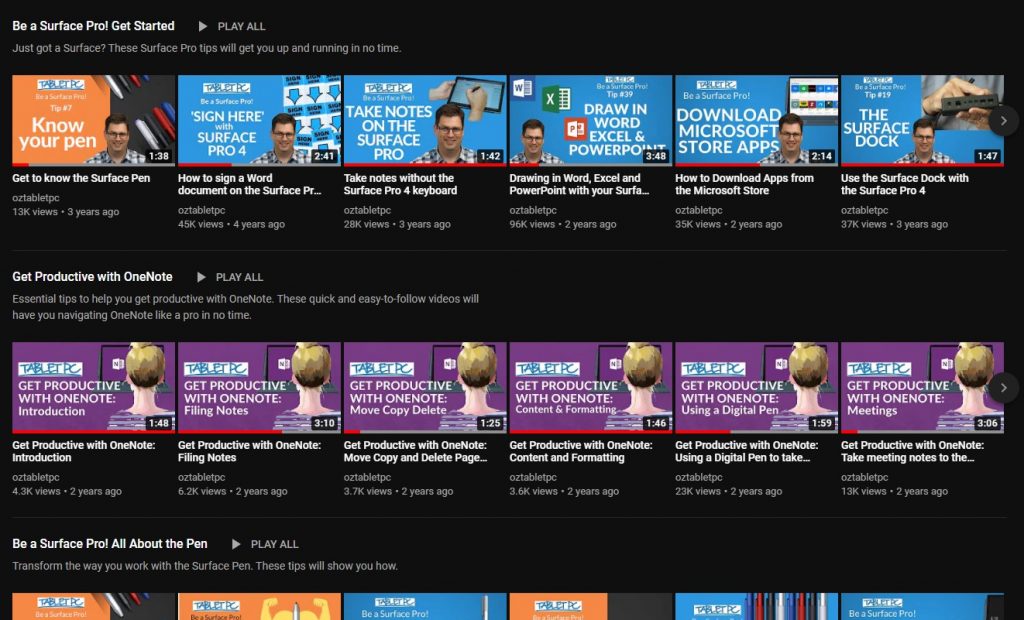
Task: Click the oztabletpc channel under 'Take meeting notes'
Action: 865,478
